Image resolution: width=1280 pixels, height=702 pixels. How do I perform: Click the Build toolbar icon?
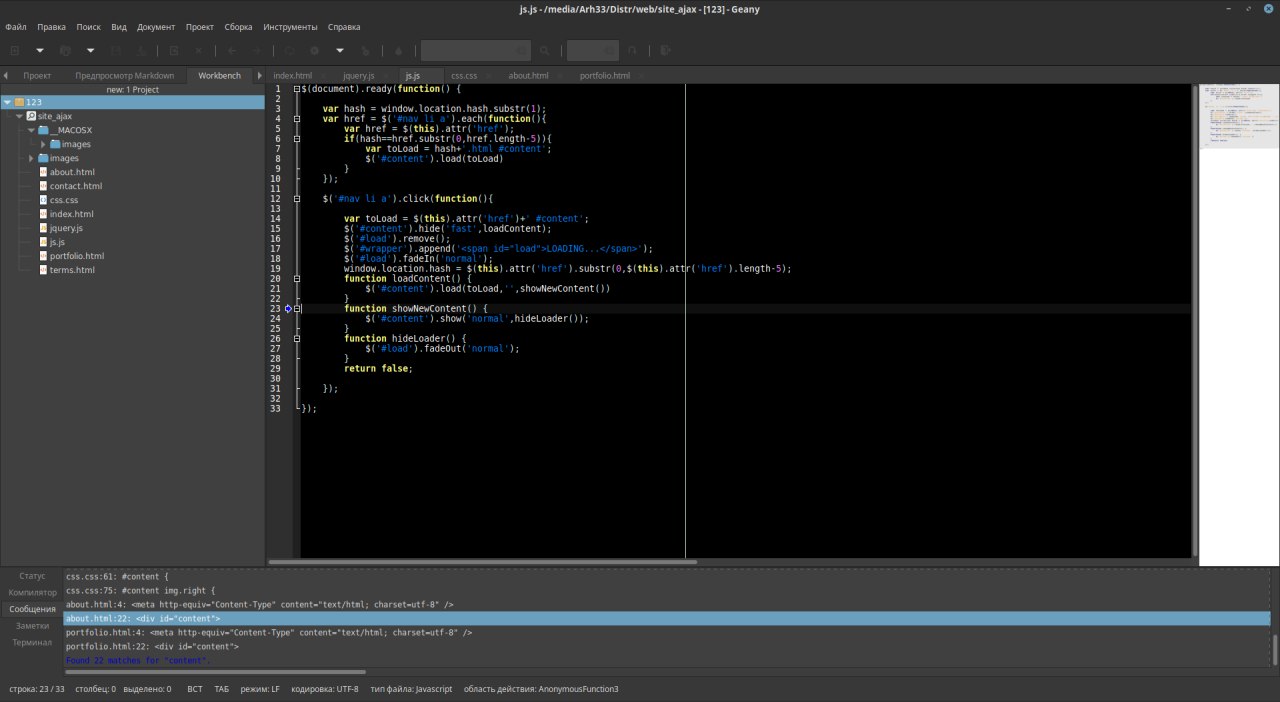(315, 50)
